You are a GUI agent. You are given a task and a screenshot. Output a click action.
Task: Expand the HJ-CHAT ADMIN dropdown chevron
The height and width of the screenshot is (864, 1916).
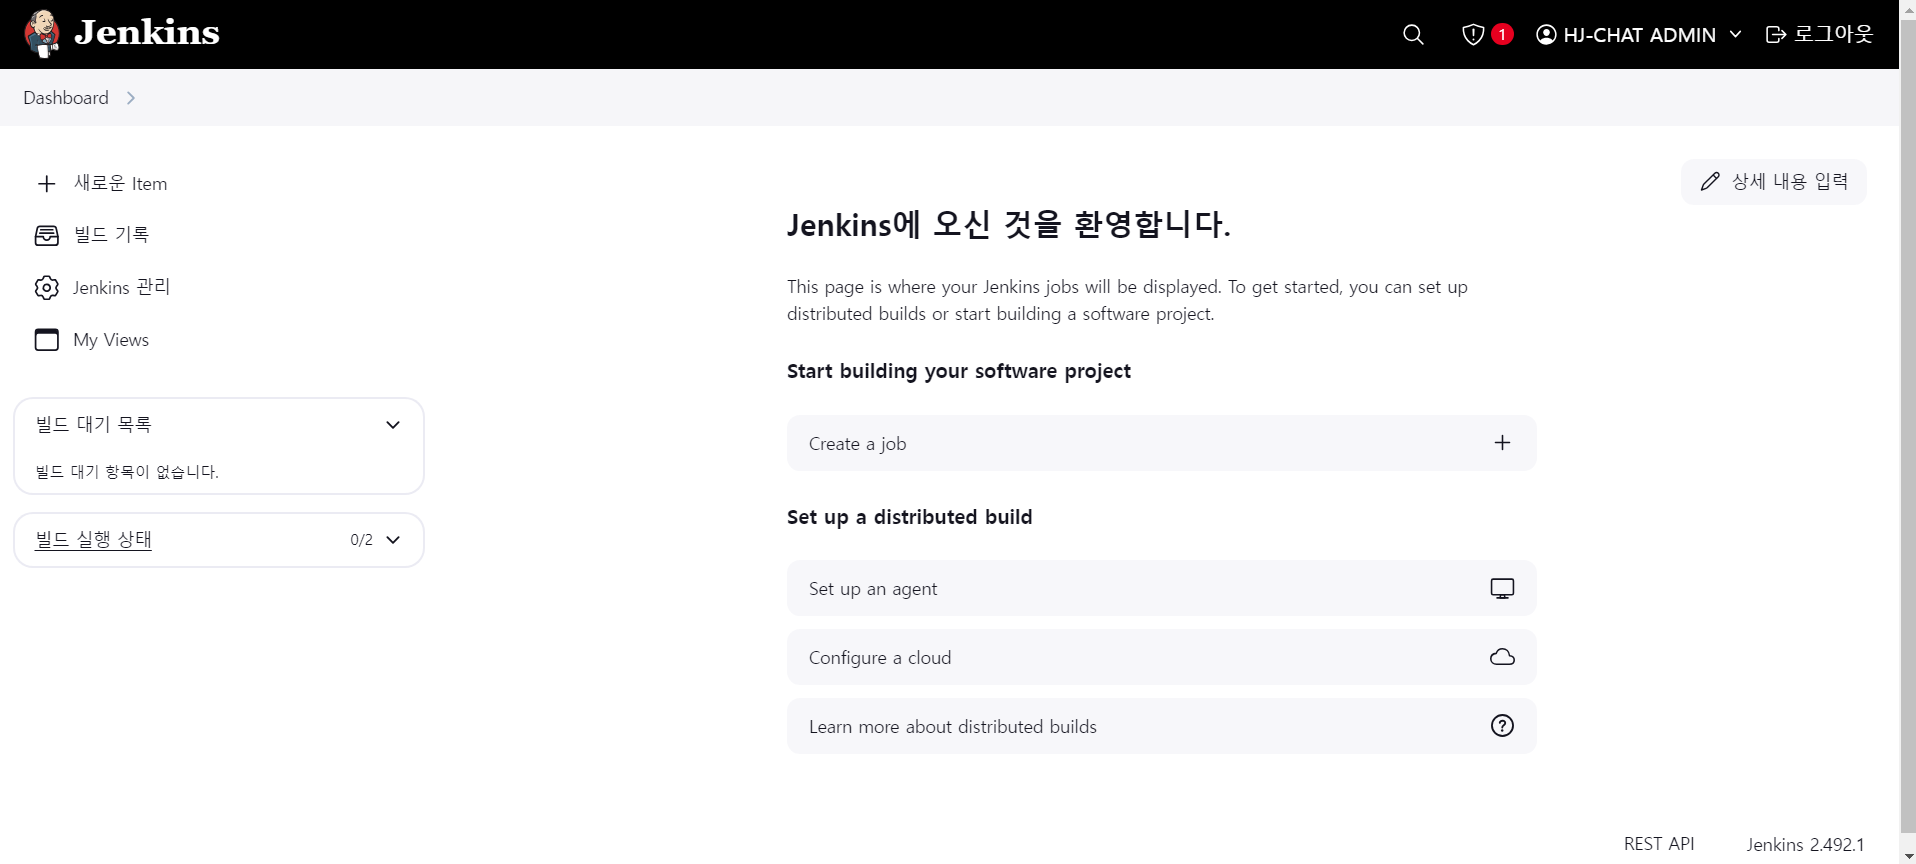pyautogui.click(x=1735, y=35)
